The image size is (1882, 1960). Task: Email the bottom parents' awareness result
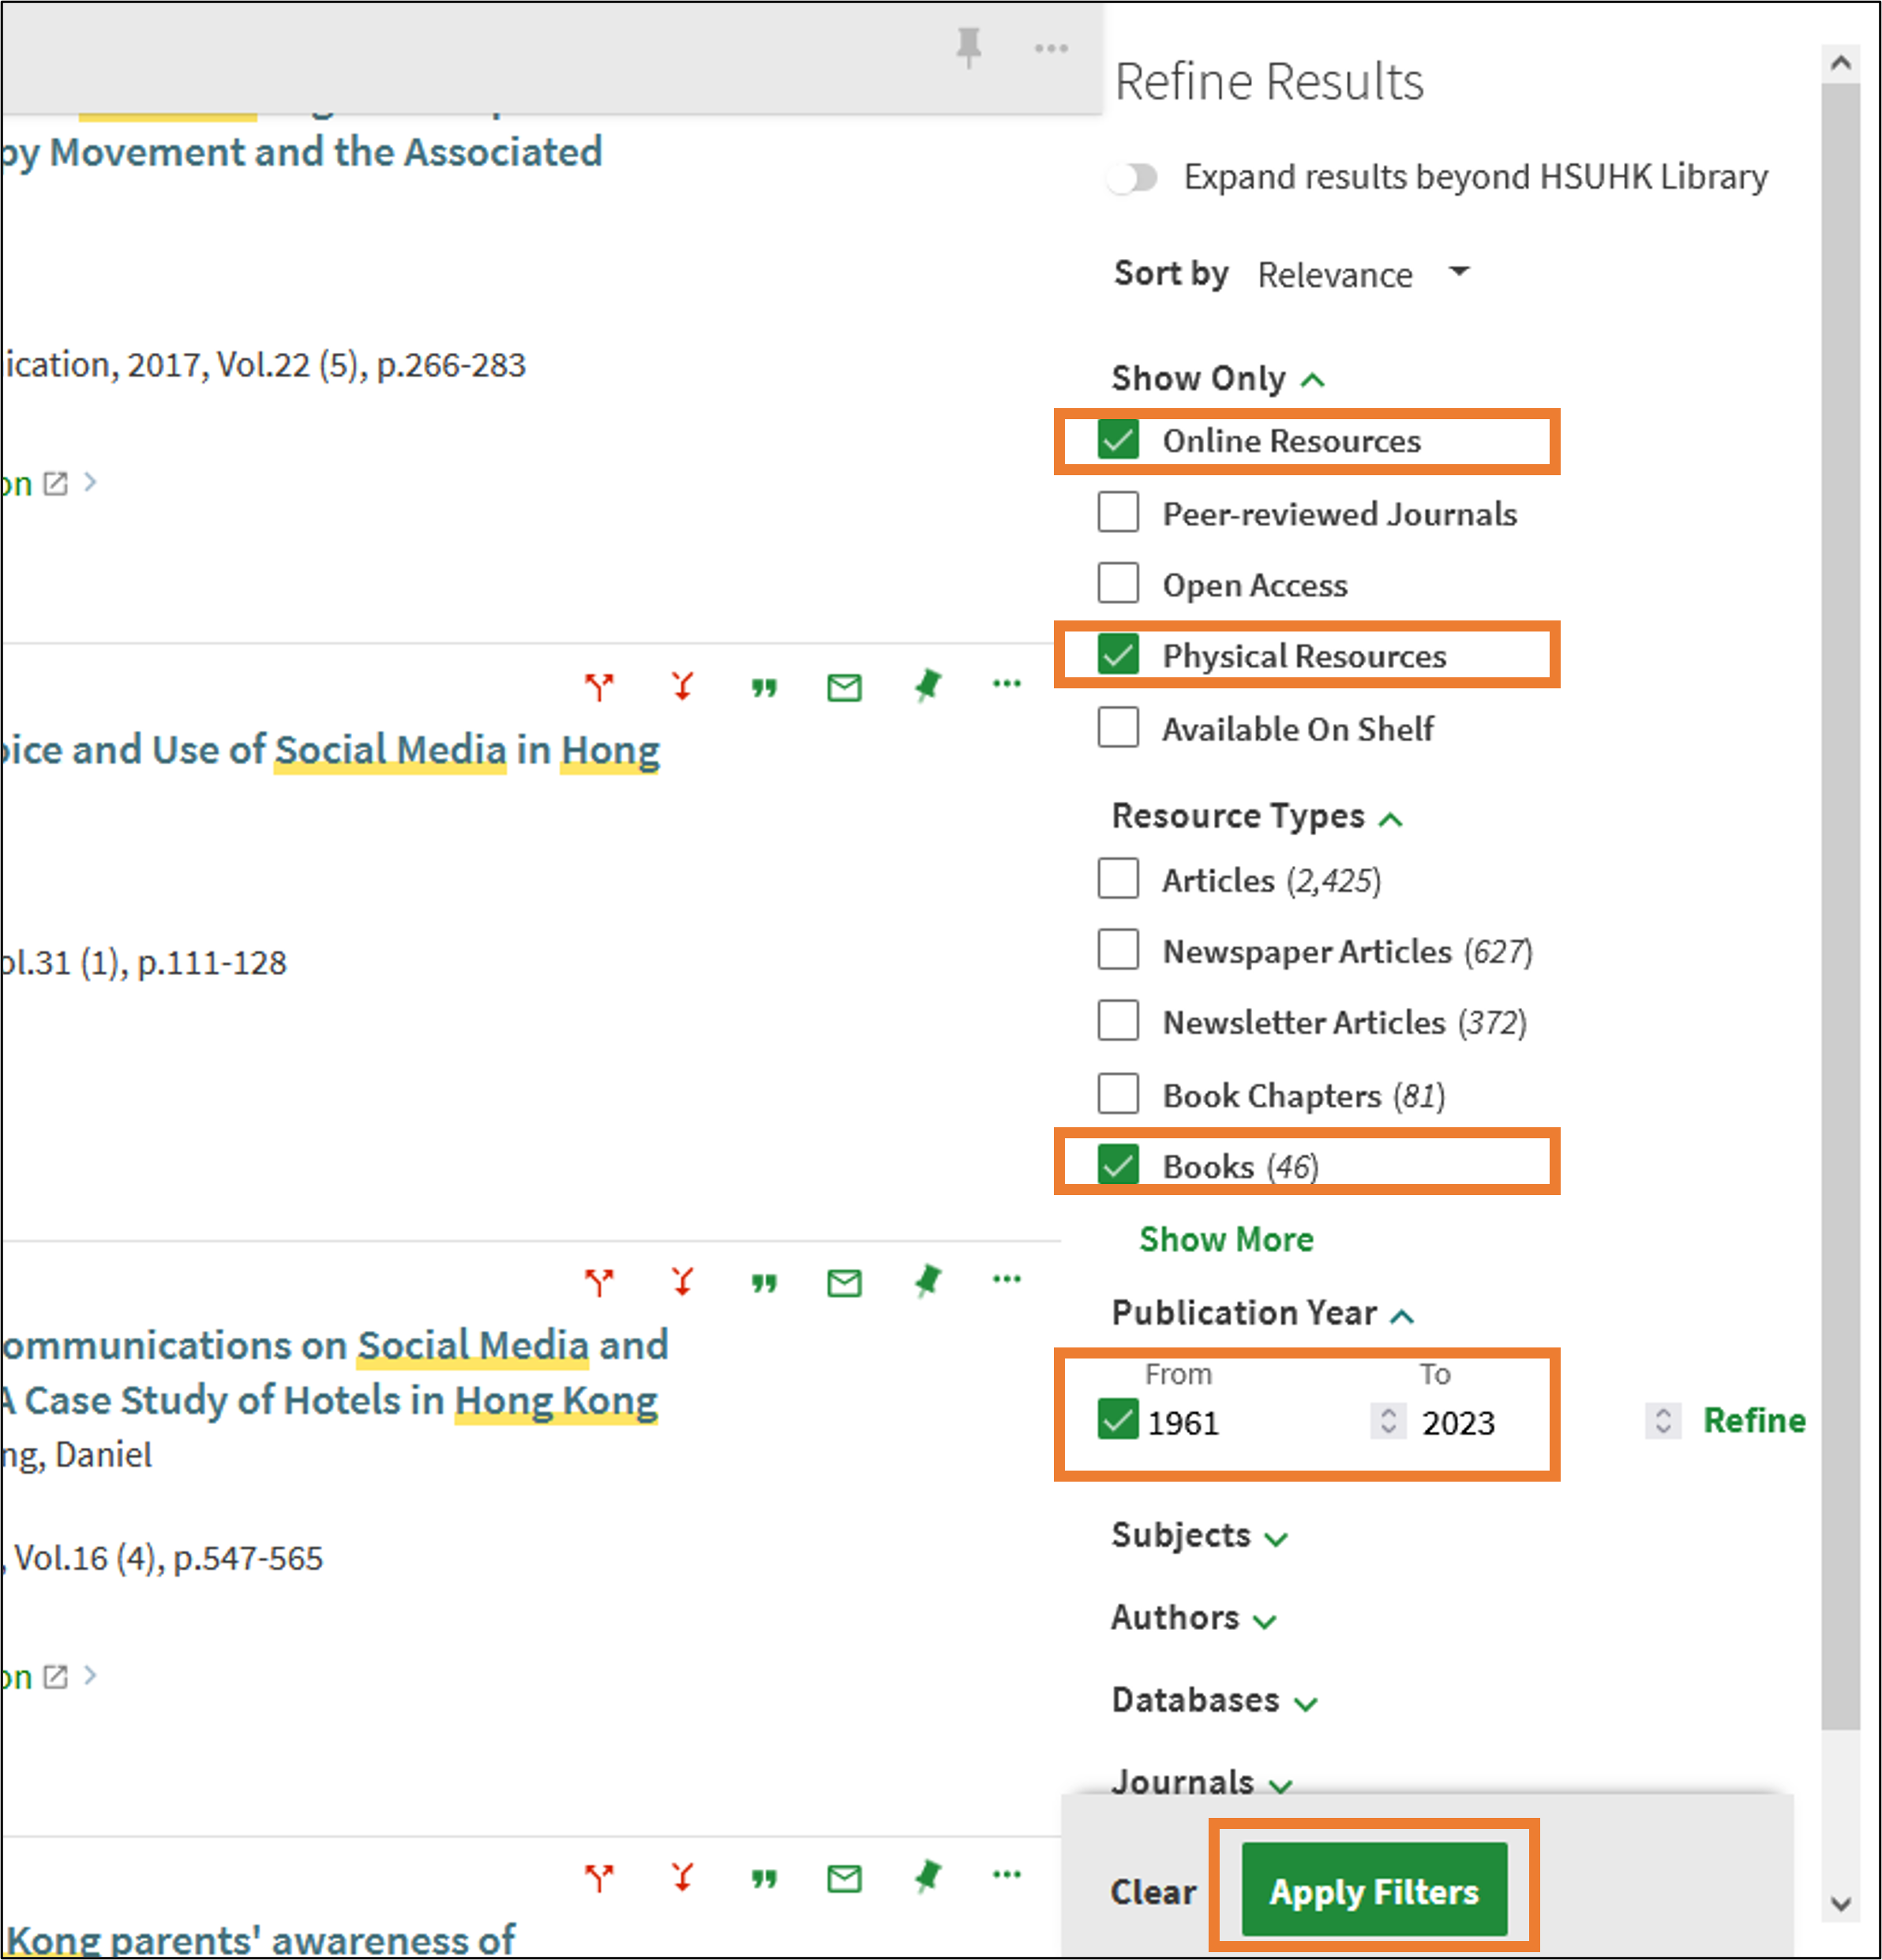pyautogui.click(x=843, y=1878)
